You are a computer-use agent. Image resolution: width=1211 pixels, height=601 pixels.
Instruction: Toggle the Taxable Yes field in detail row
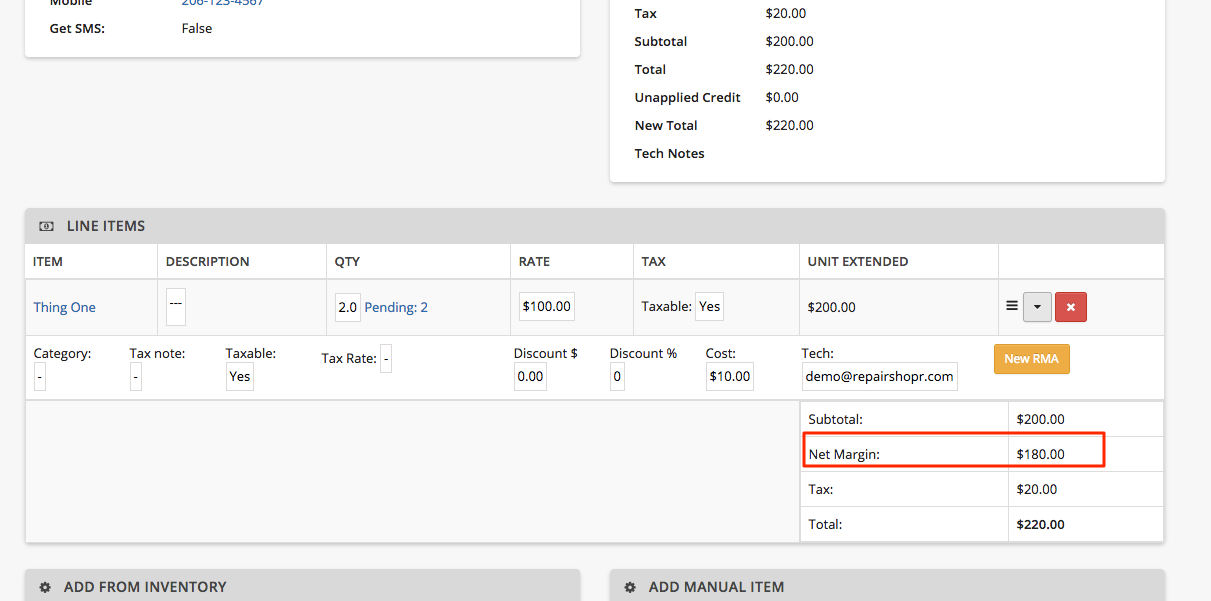[x=239, y=376]
